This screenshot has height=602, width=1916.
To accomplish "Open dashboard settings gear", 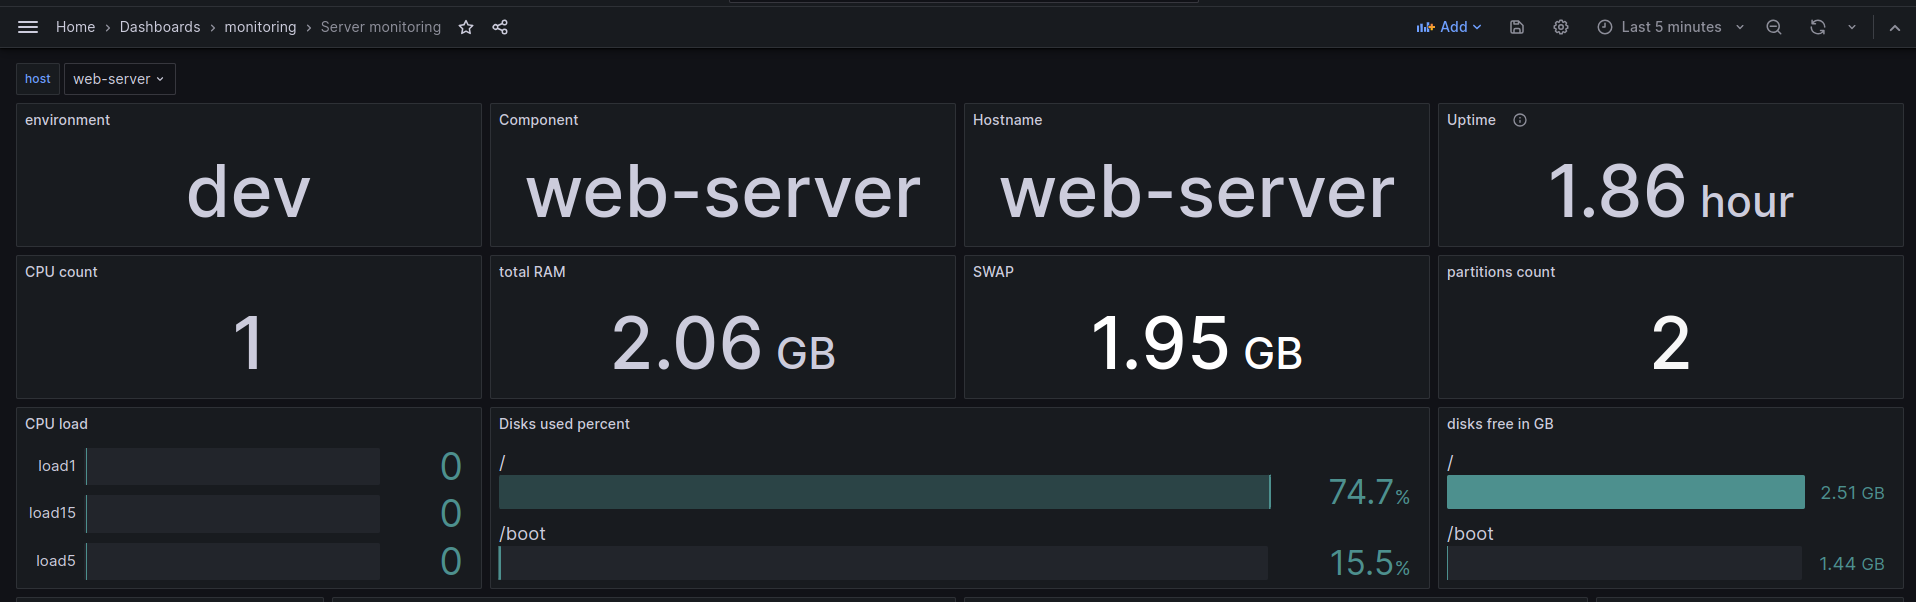I will (1561, 27).
